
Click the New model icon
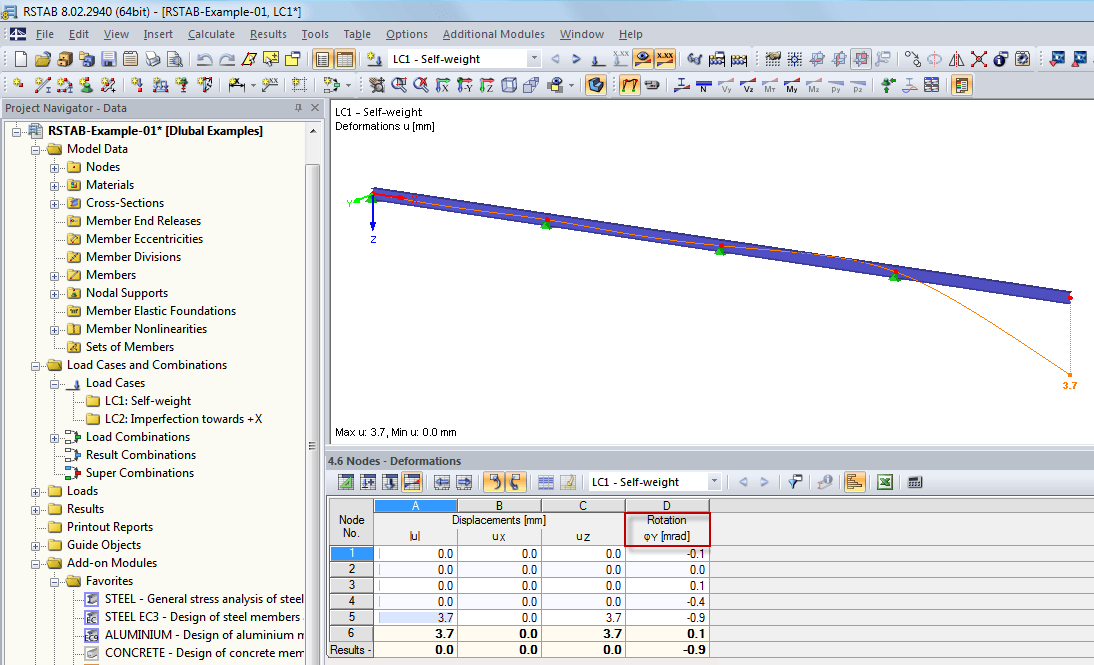[x=21, y=59]
